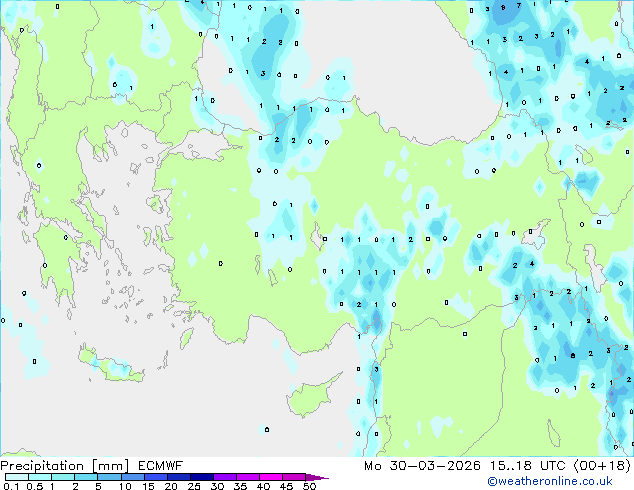Click the legend label '45'
The width and height of the screenshot is (634, 490).
[286, 486]
